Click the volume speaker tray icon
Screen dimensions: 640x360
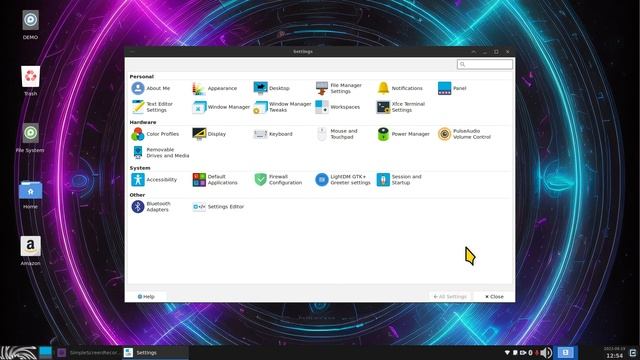[547, 353]
